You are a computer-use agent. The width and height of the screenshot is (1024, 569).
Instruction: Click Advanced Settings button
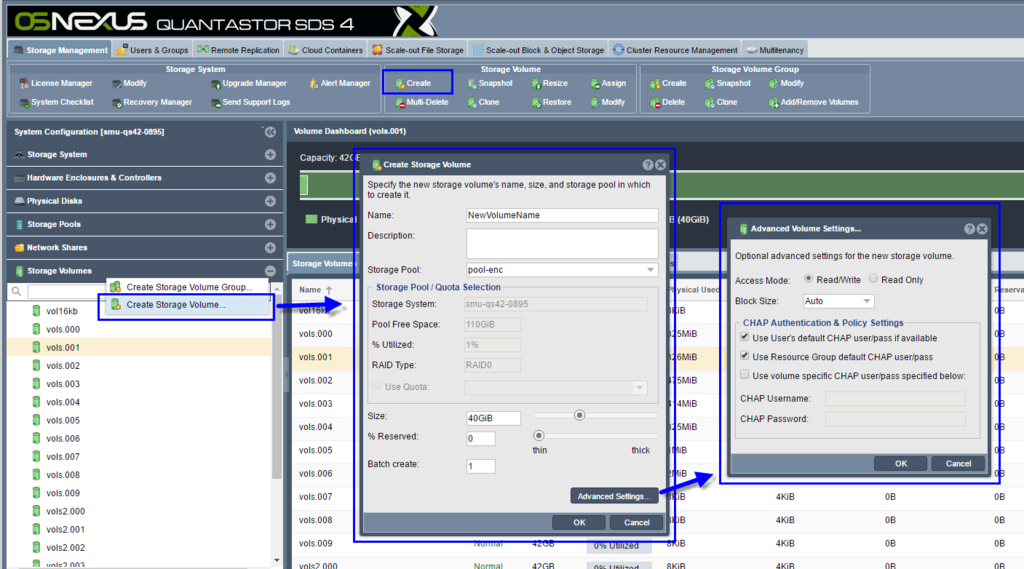pyautogui.click(x=614, y=496)
